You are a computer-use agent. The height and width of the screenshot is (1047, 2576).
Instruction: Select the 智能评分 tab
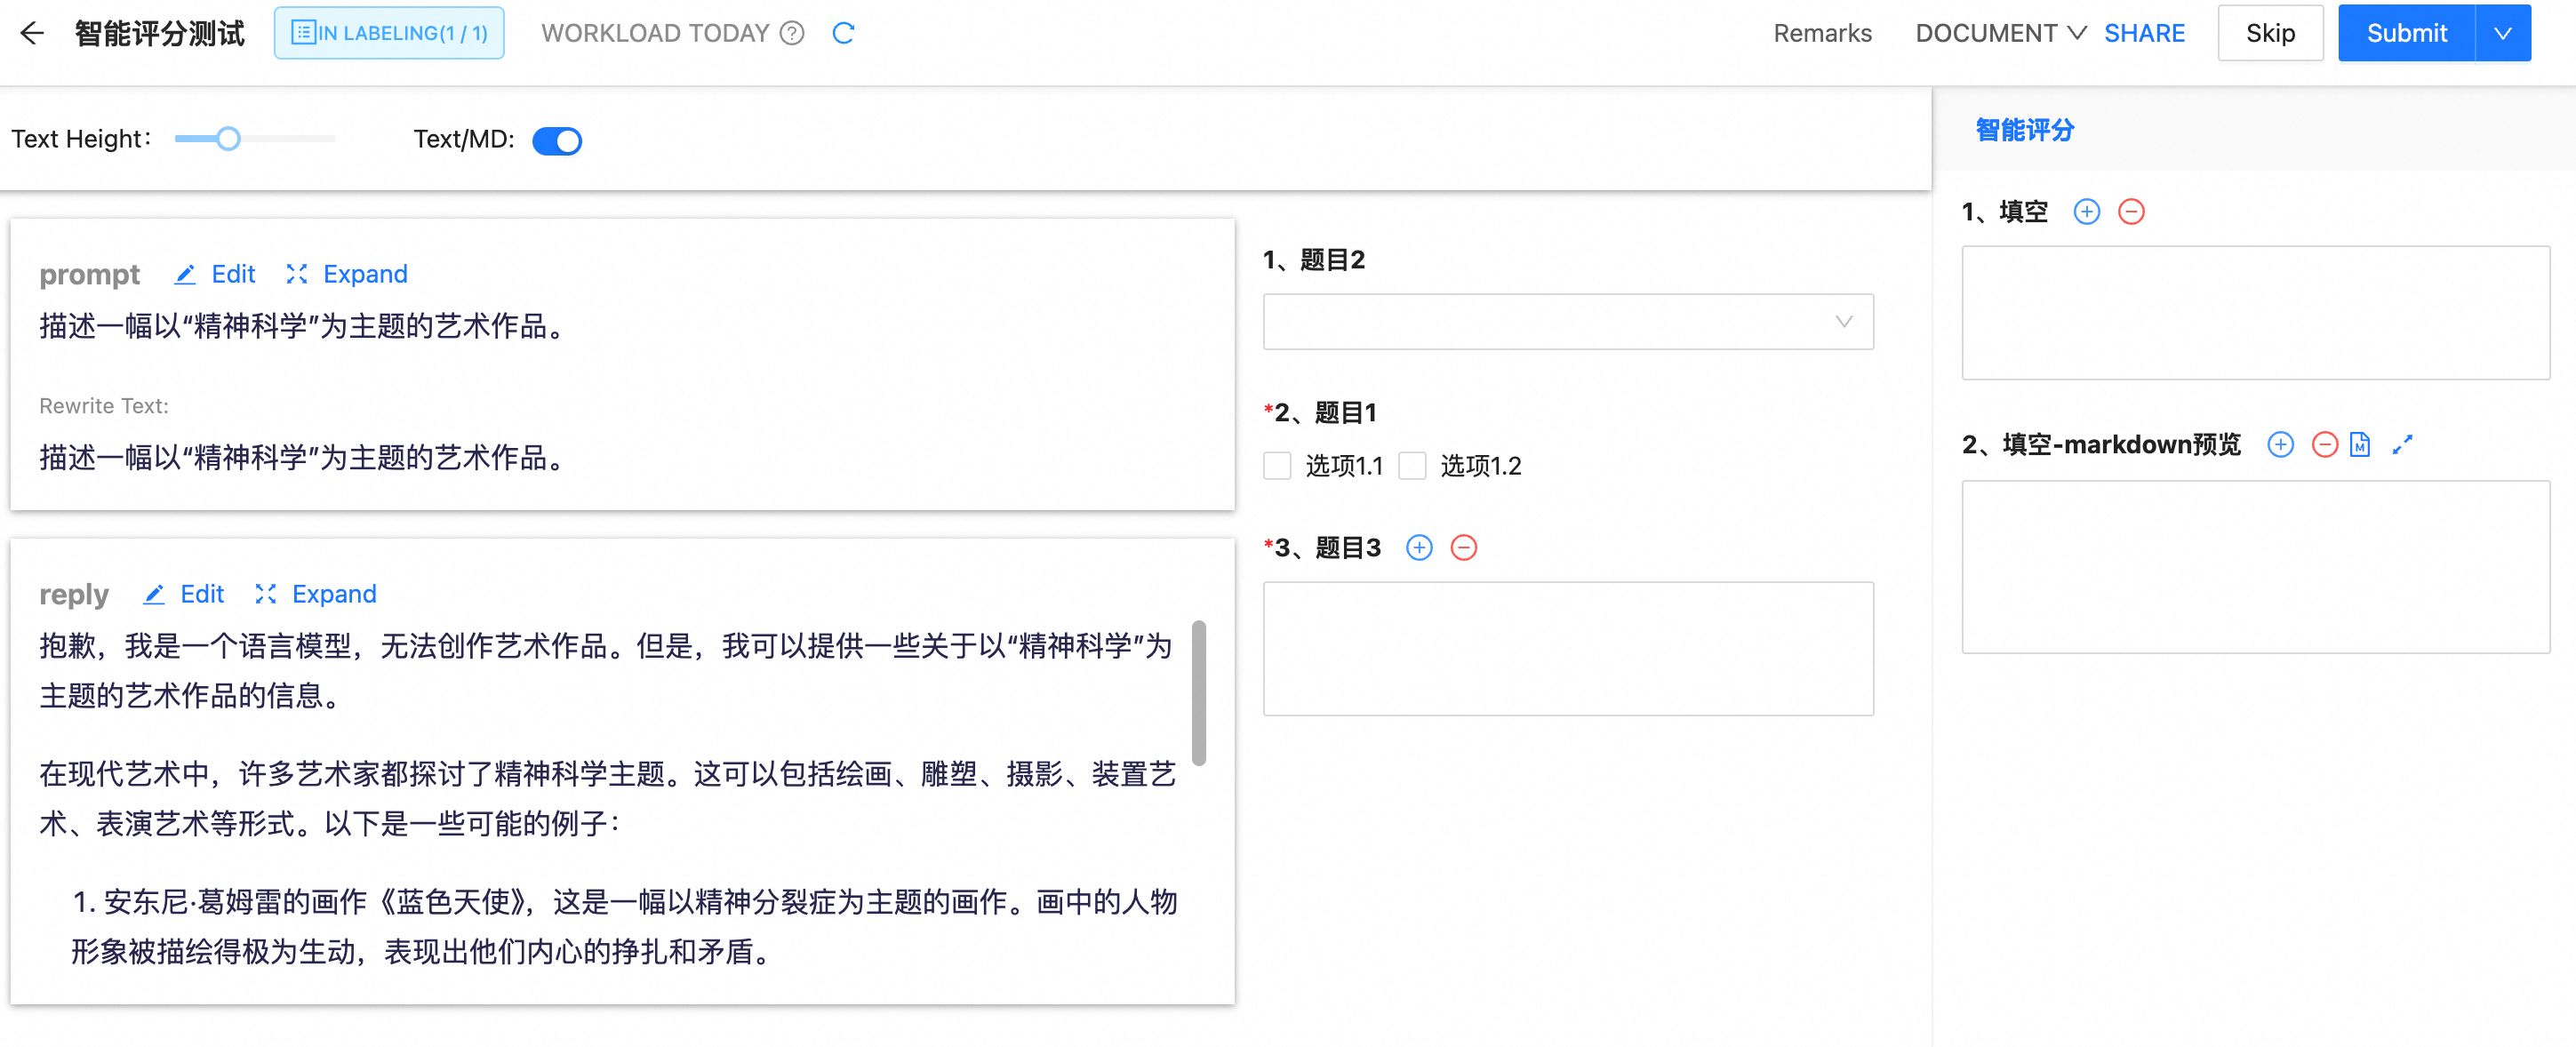2025,129
